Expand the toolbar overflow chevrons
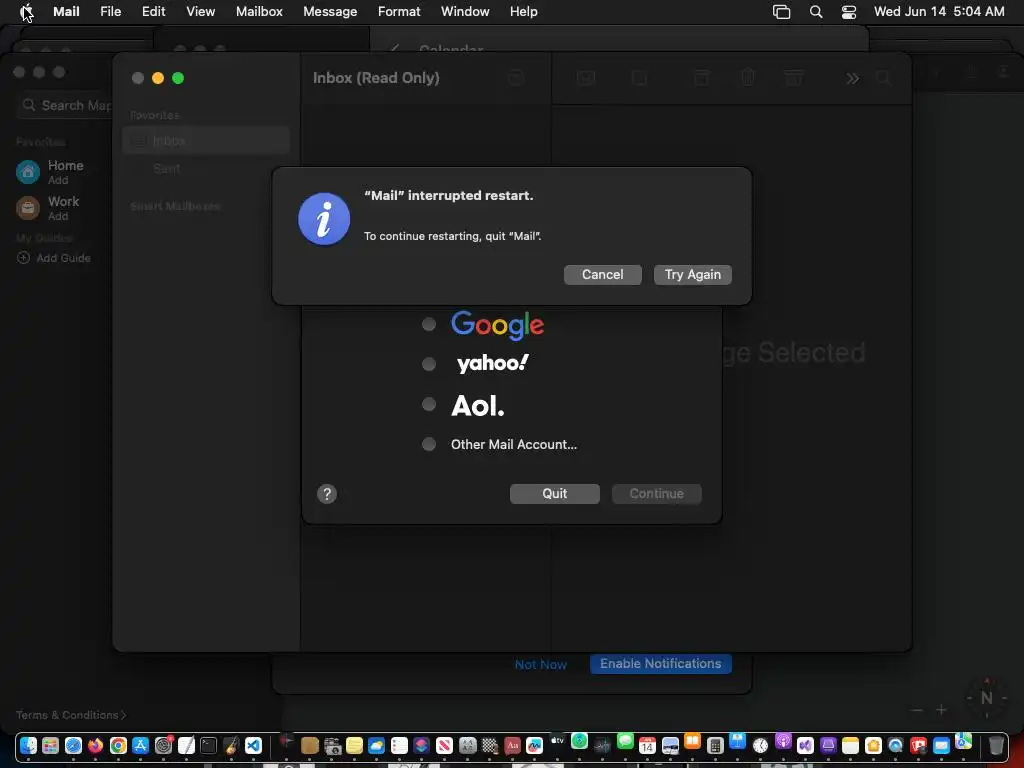 (x=852, y=78)
